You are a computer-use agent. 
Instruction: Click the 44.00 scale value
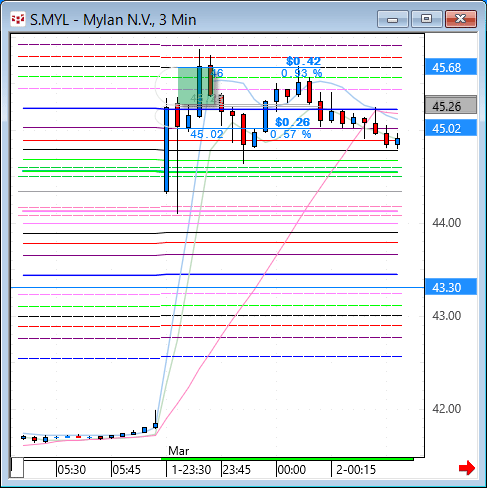447,223
